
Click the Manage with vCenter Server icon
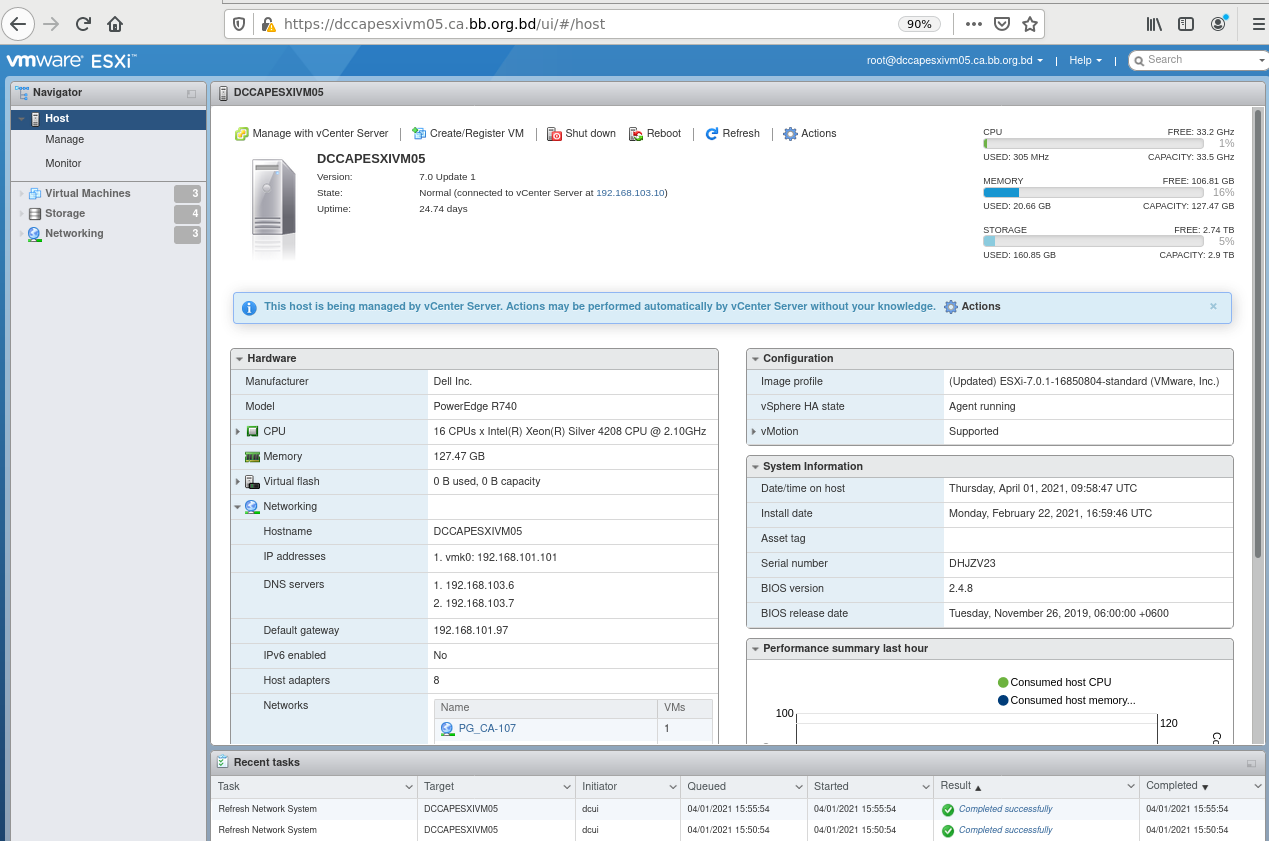coord(242,134)
